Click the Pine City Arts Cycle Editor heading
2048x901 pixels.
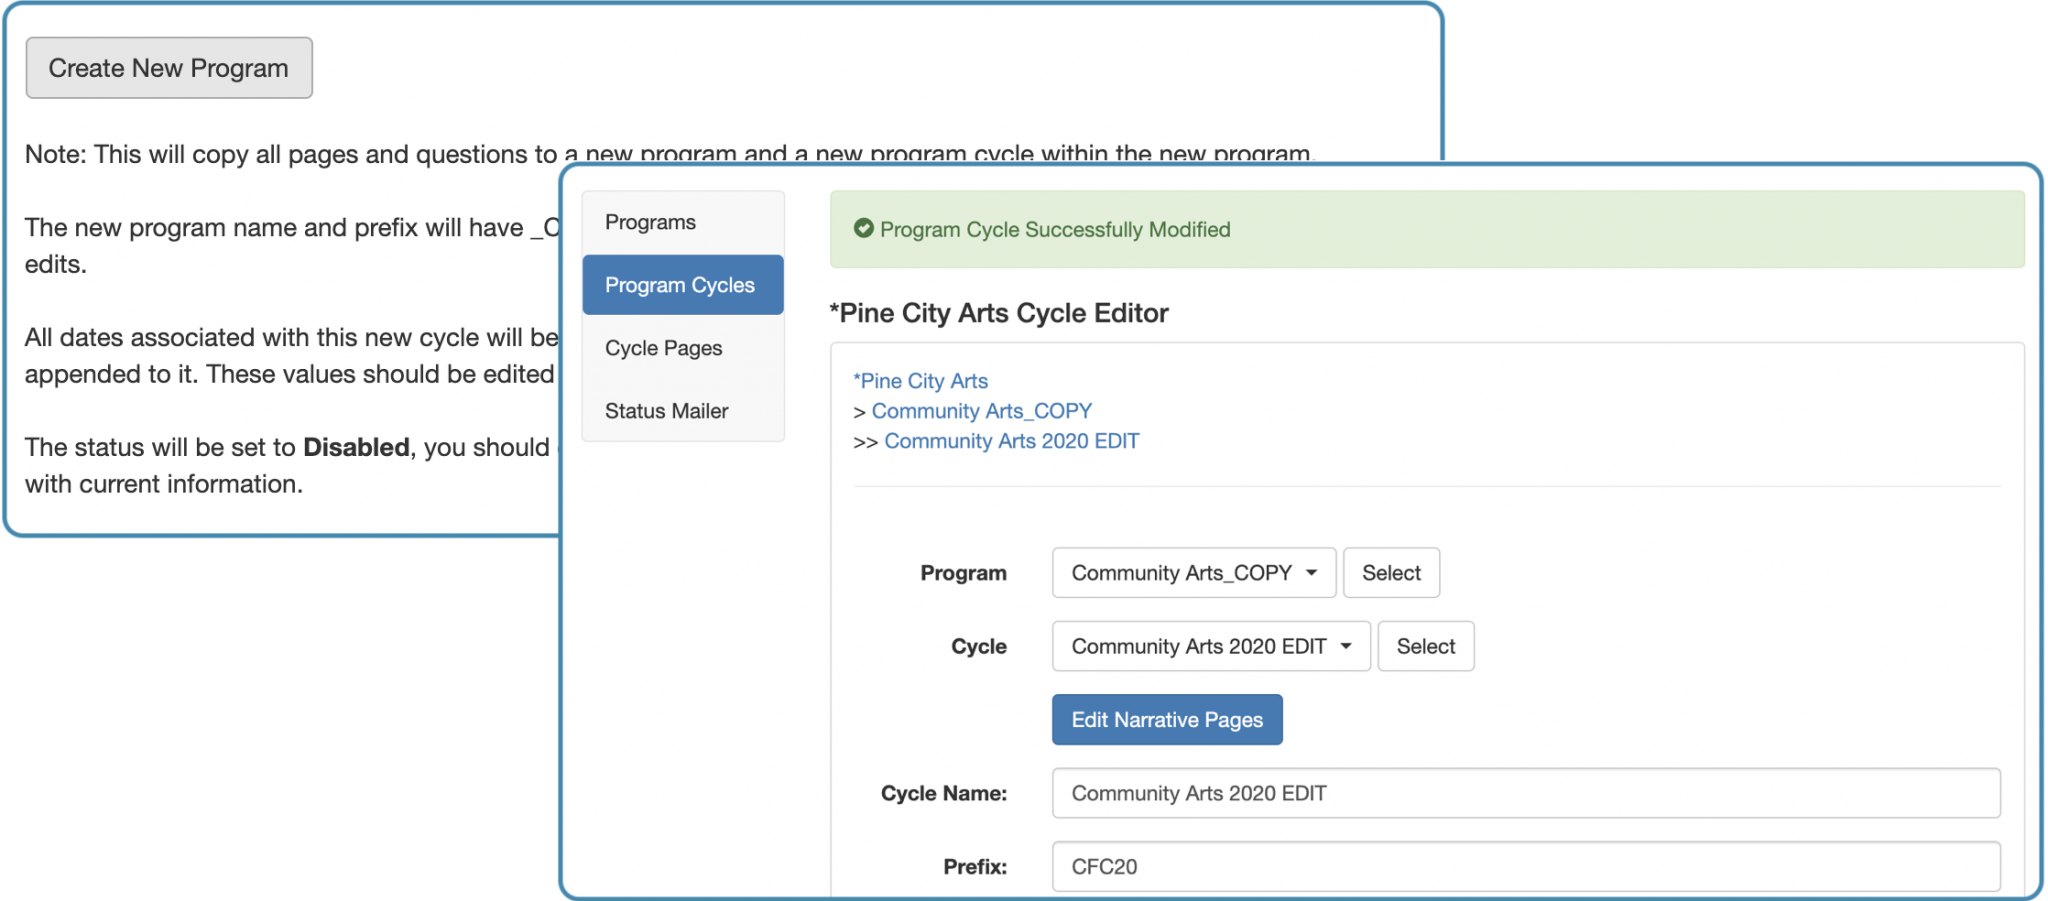point(998,313)
